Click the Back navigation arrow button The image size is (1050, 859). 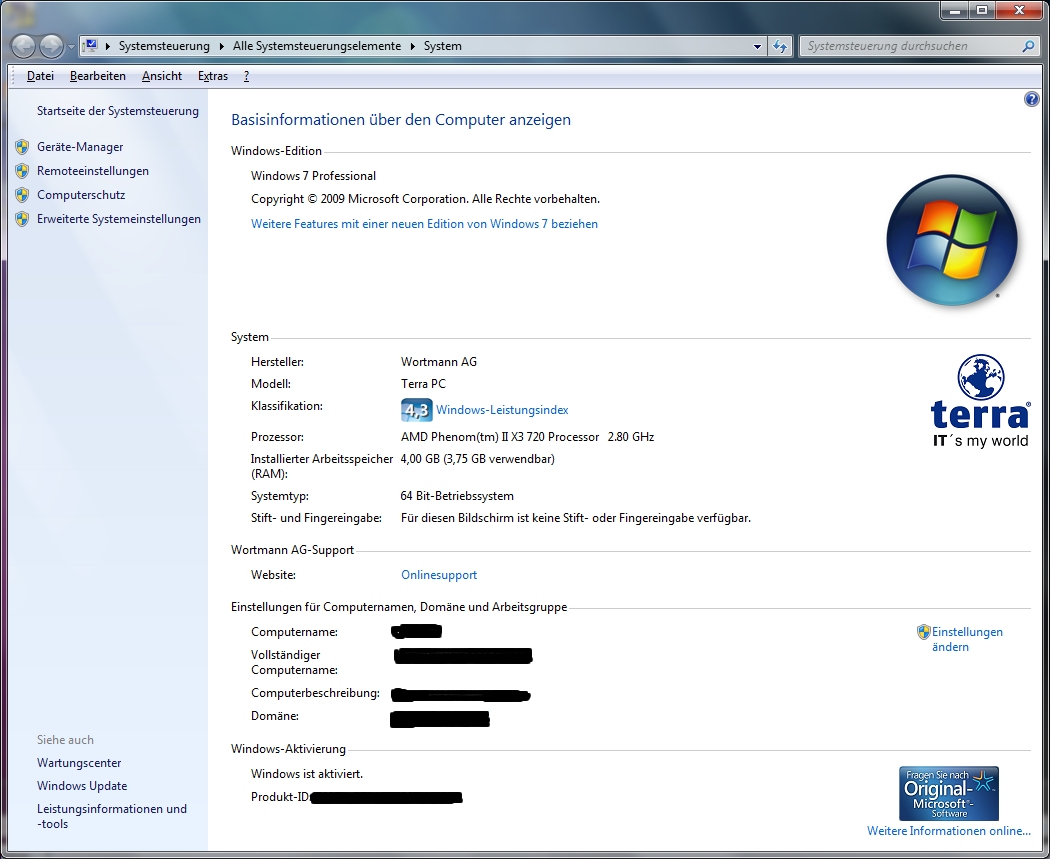(23, 46)
